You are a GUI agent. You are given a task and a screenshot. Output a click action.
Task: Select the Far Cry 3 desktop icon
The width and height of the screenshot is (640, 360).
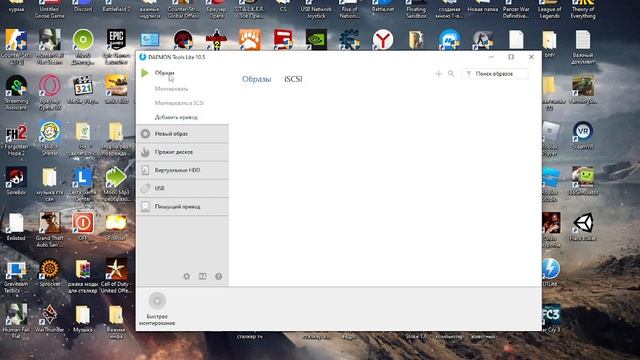click(551, 318)
